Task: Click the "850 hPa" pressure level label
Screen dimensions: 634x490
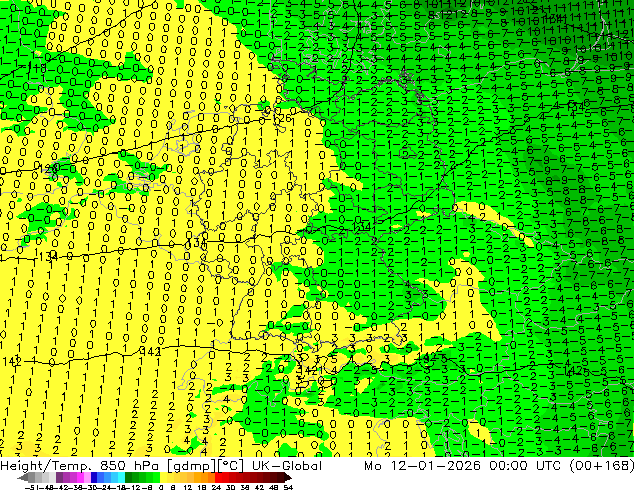Action: click(x=131, y=465)
